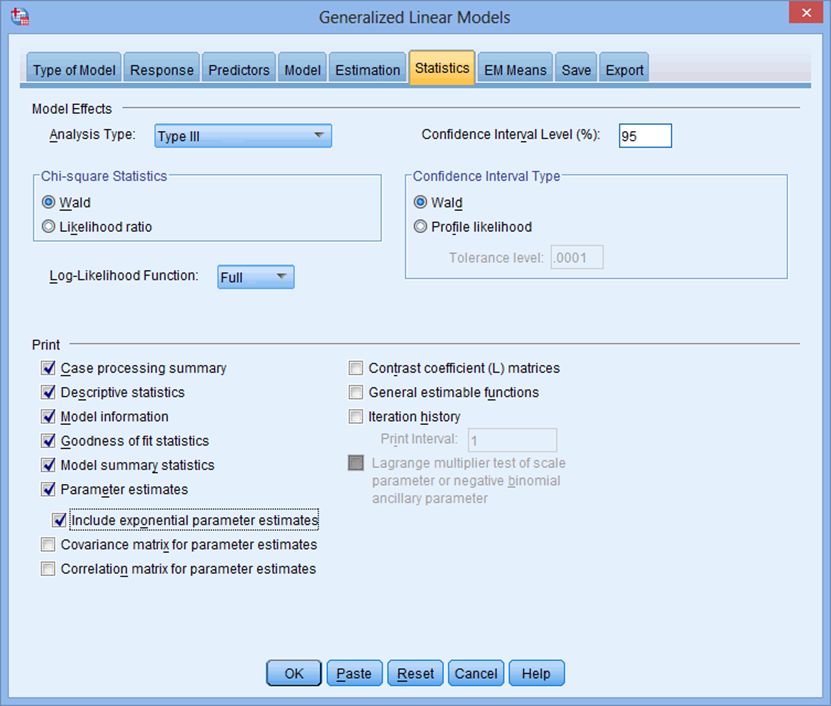Open the Save tab
This screenshot has width=831, height=706.
pos(576,69)
